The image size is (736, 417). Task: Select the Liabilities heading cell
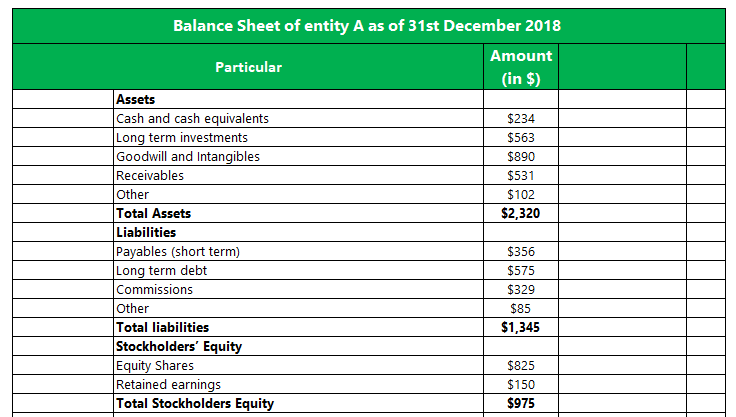297,233
